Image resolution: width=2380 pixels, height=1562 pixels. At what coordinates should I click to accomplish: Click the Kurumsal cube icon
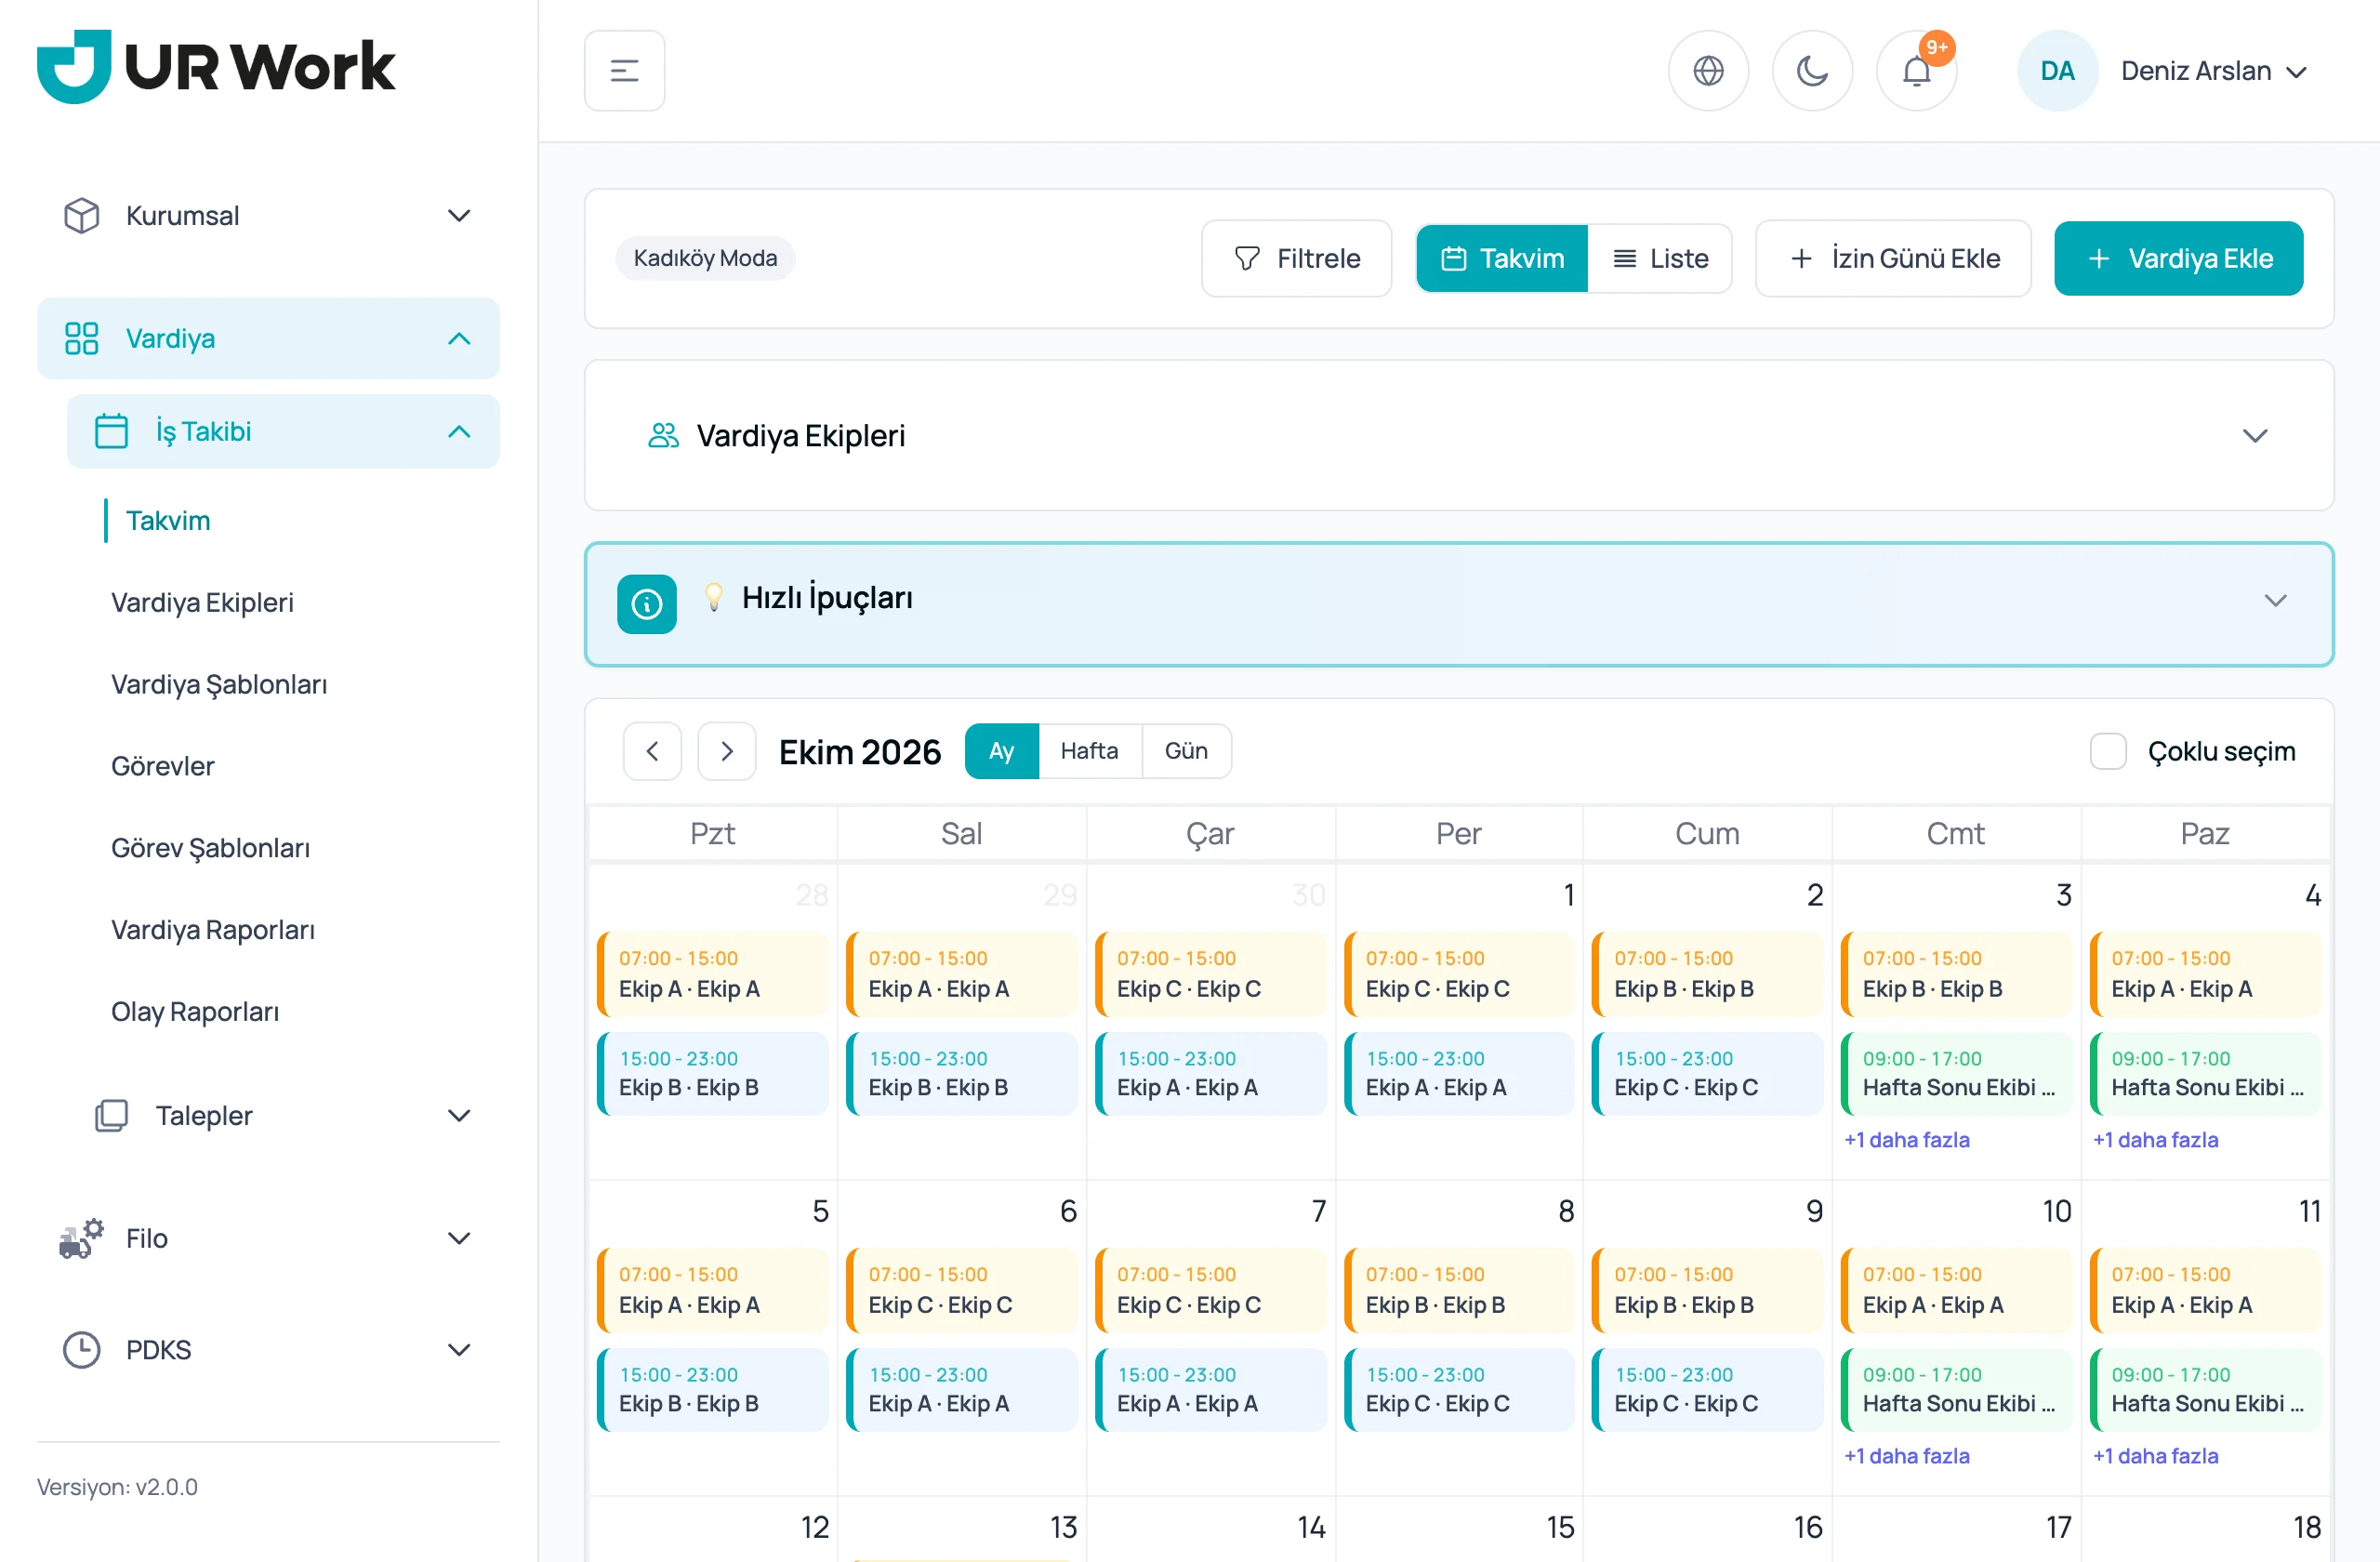(x=82, y=216)
